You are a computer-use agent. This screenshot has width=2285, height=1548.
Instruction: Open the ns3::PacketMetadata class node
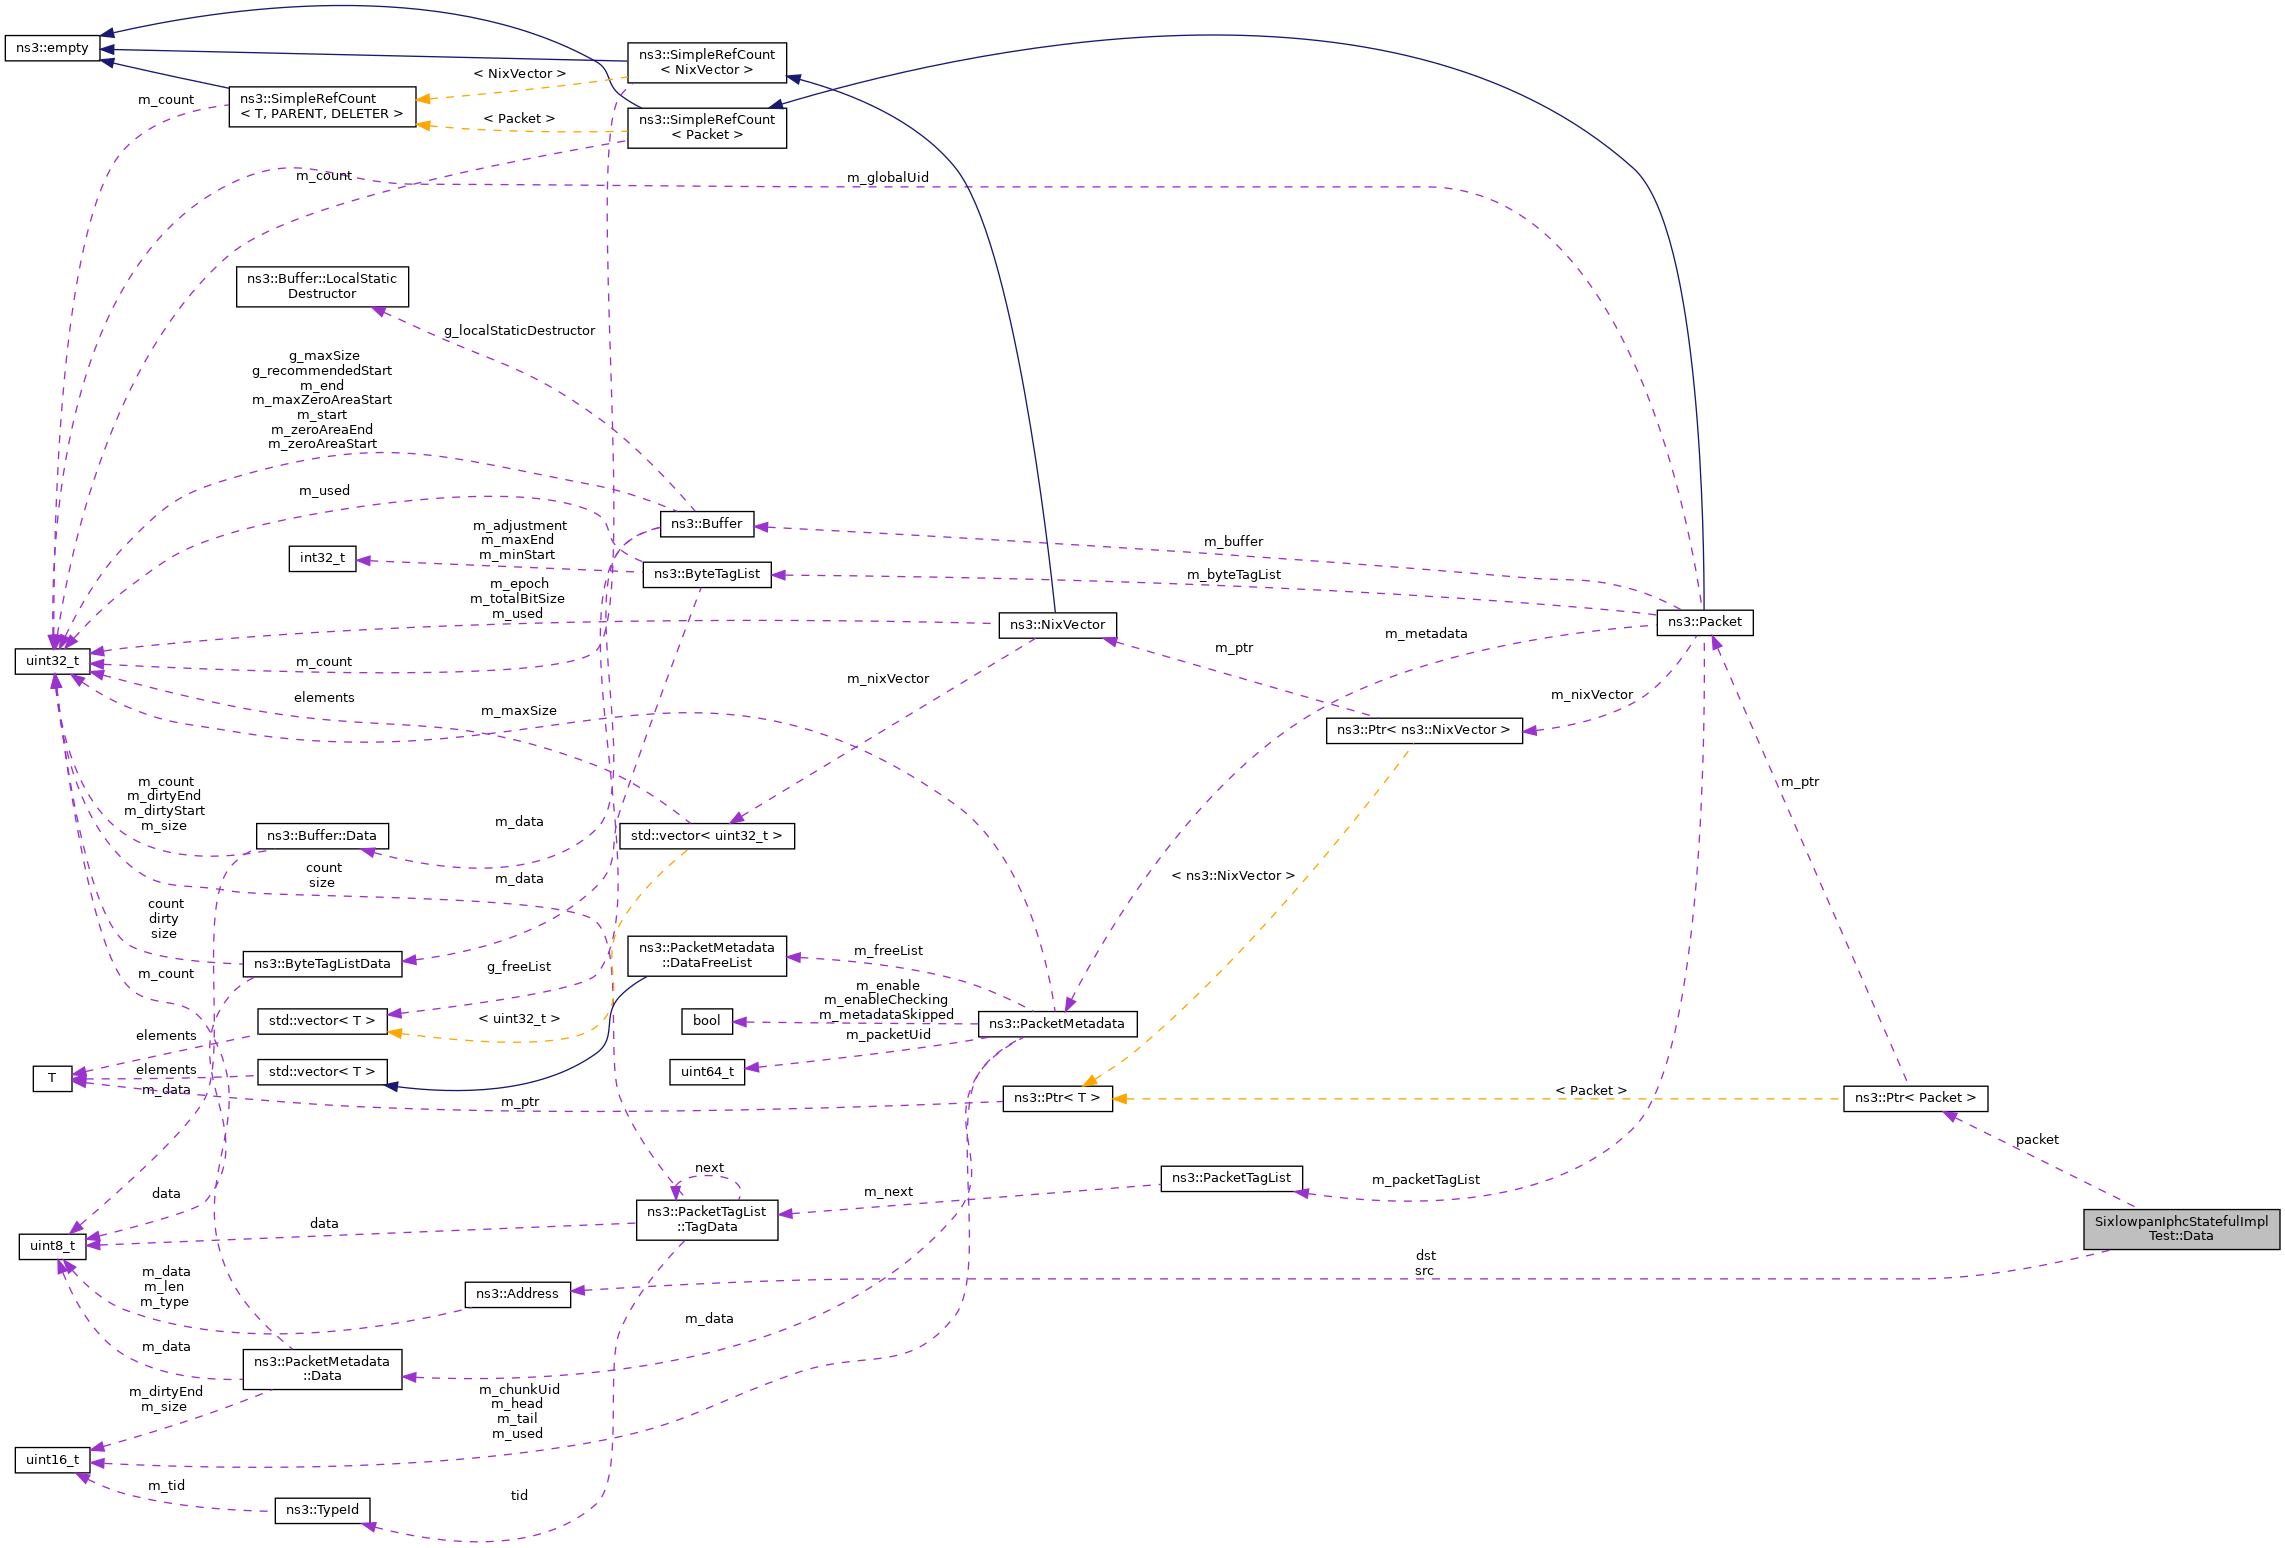[1057, 1024]
